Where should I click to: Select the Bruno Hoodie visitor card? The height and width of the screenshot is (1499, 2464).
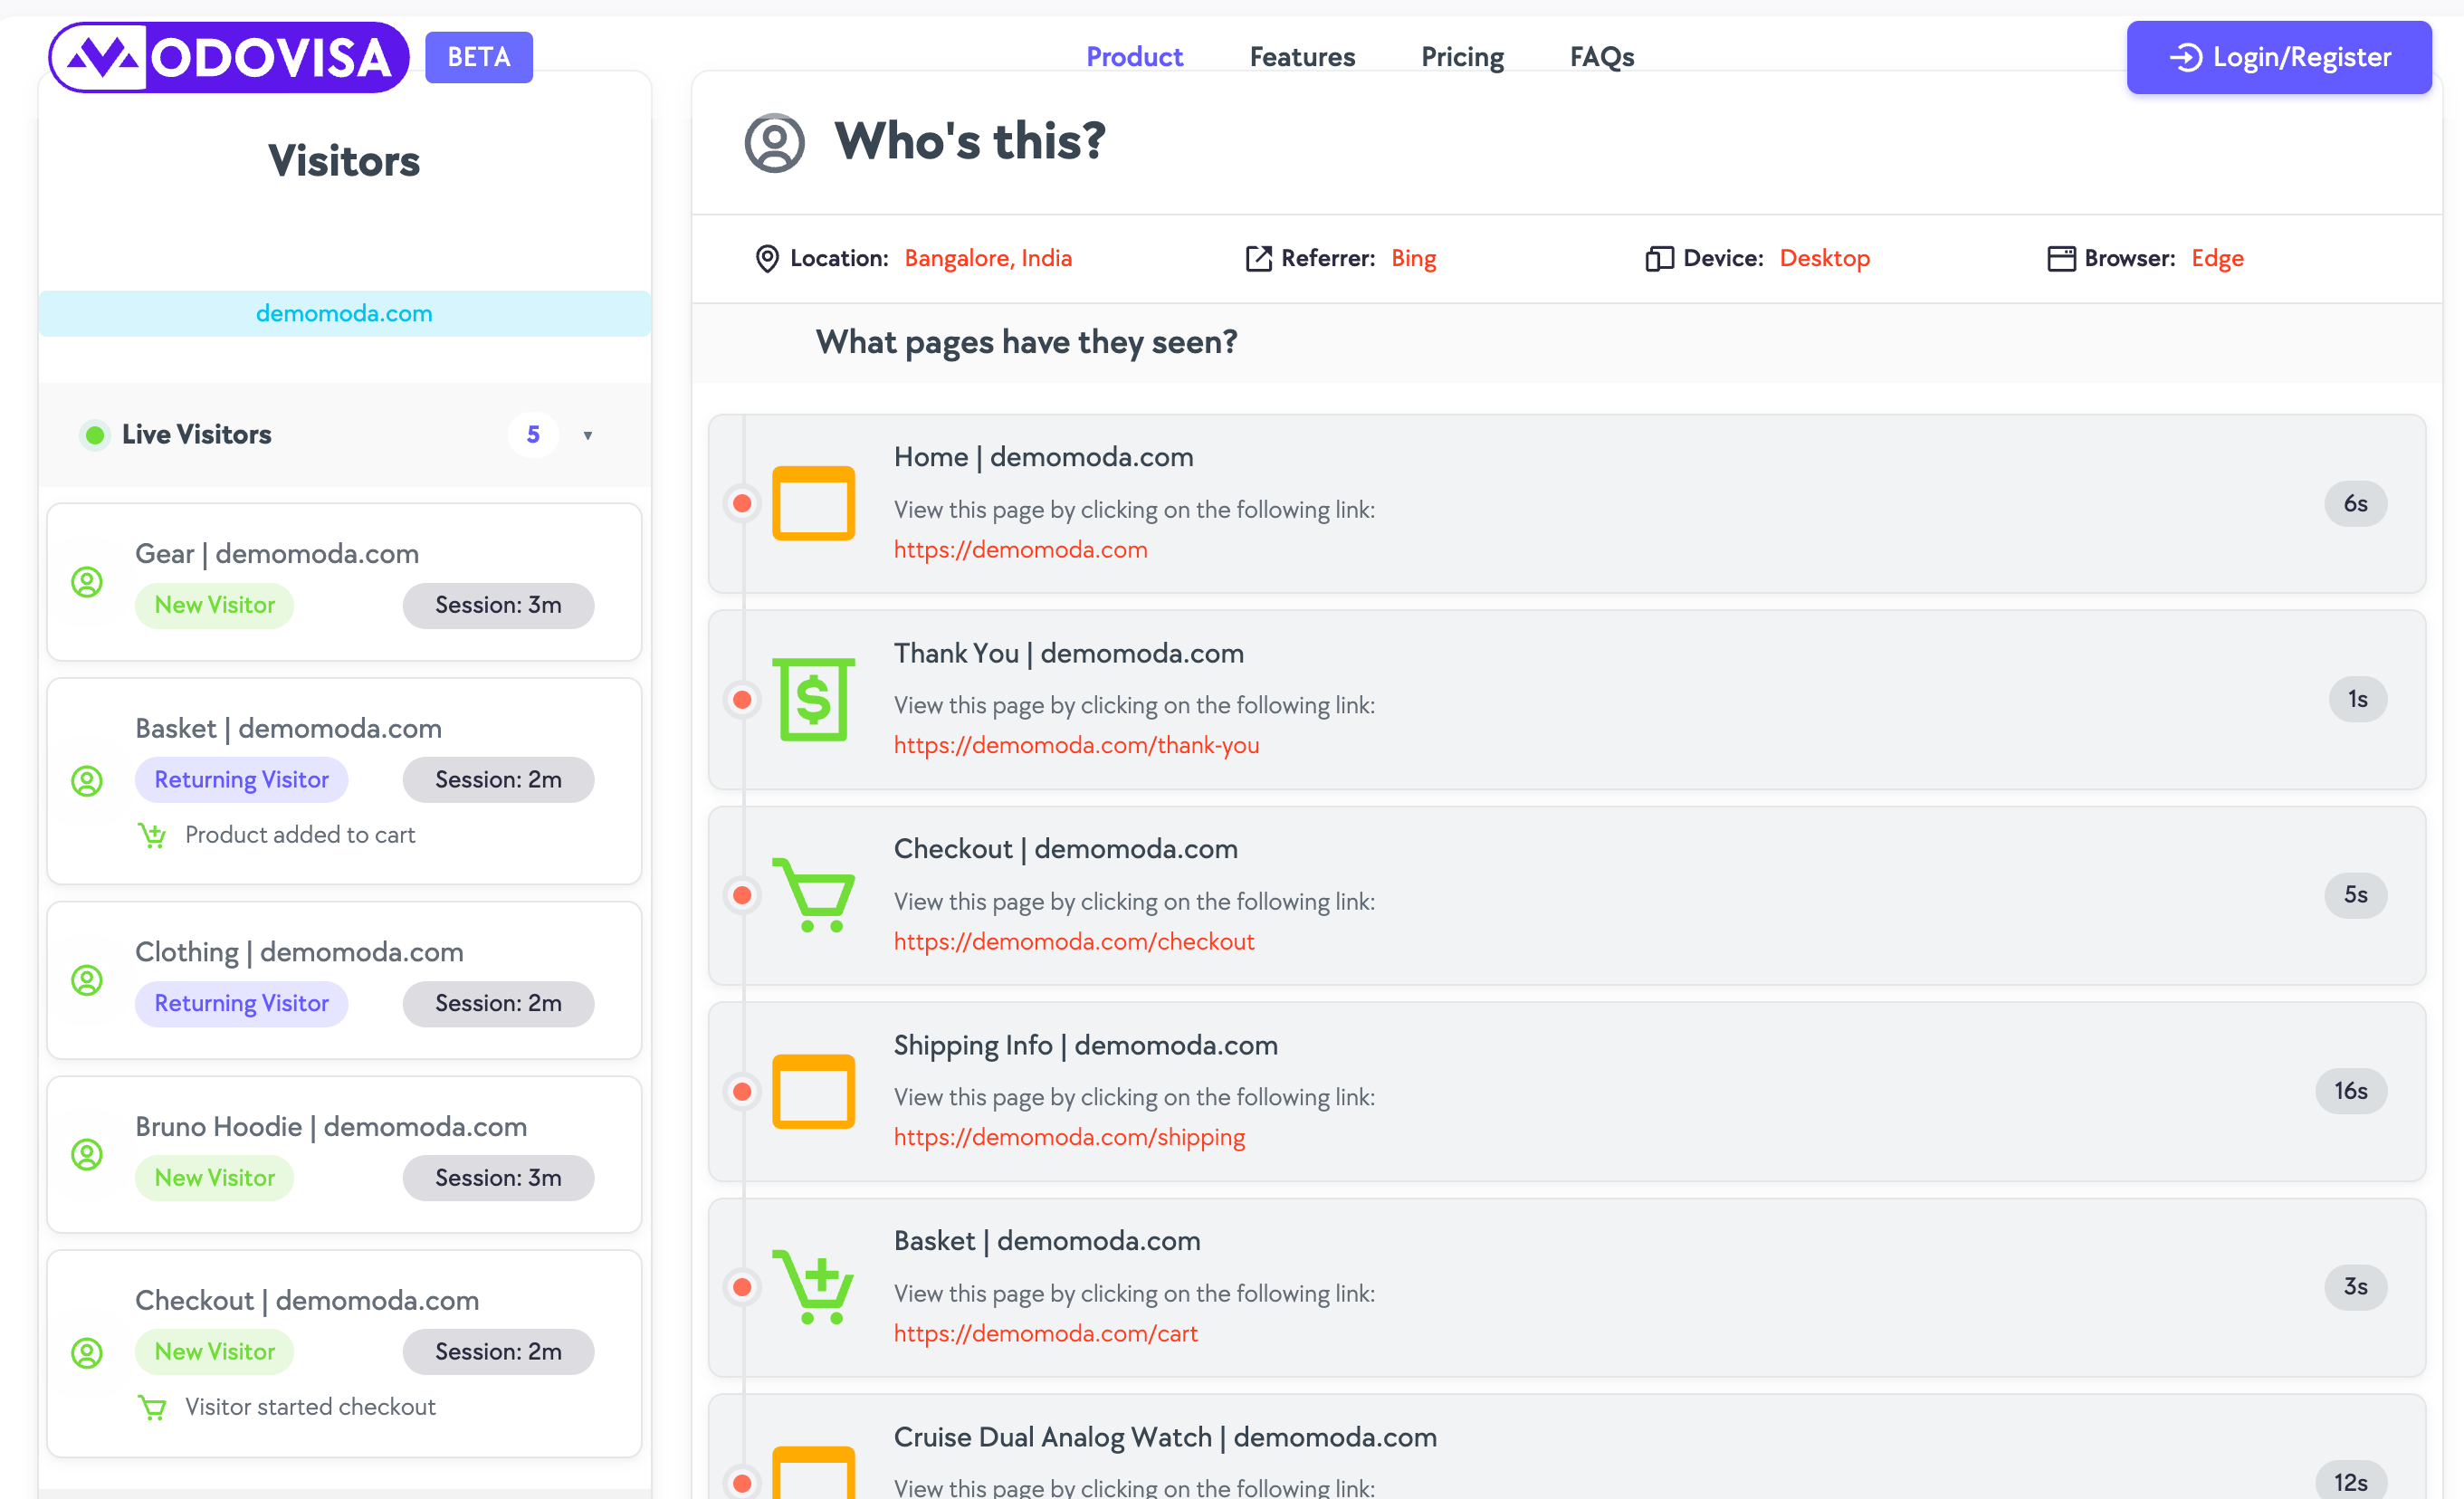344,1153
